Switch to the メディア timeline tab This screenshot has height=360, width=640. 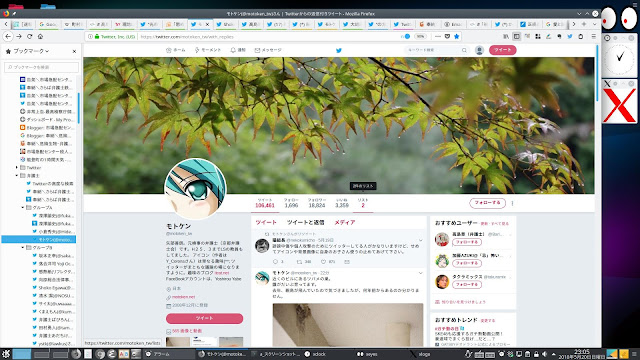click(x=345, y=222)
